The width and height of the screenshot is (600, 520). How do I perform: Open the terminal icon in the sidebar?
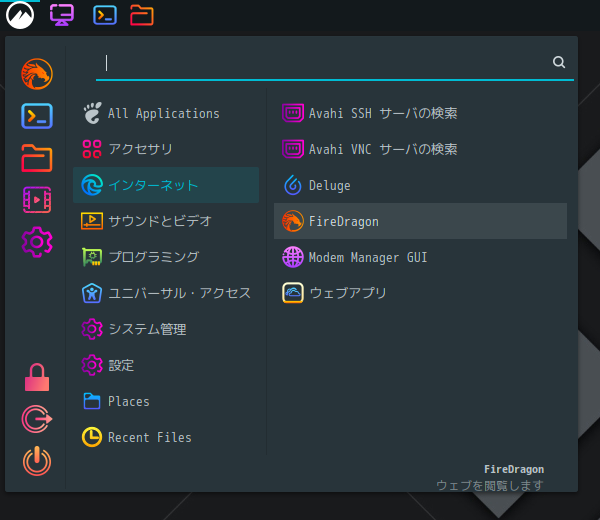pos(37,116)
